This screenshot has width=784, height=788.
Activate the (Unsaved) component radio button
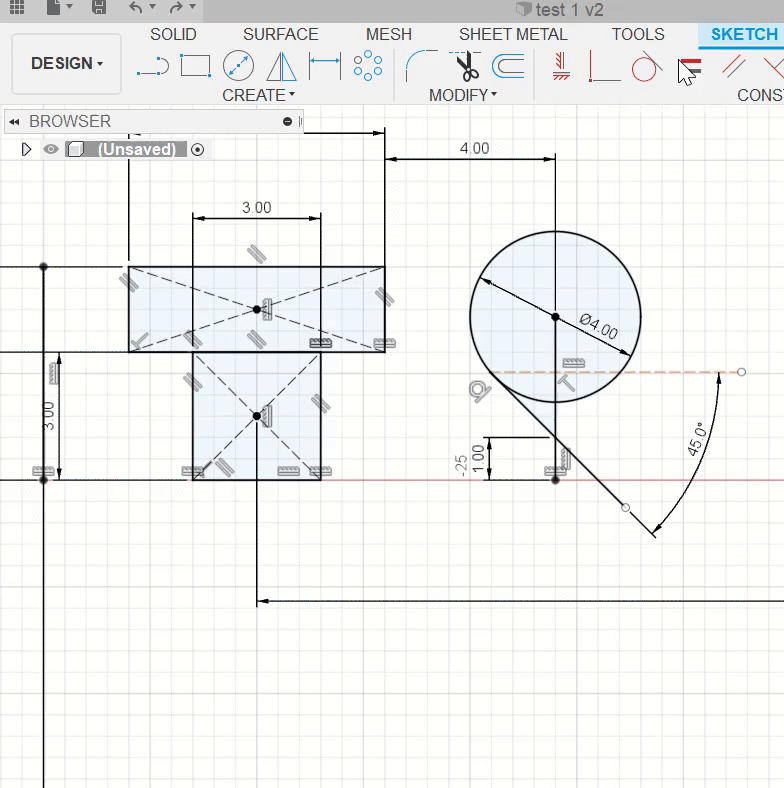tap(198, 149)
